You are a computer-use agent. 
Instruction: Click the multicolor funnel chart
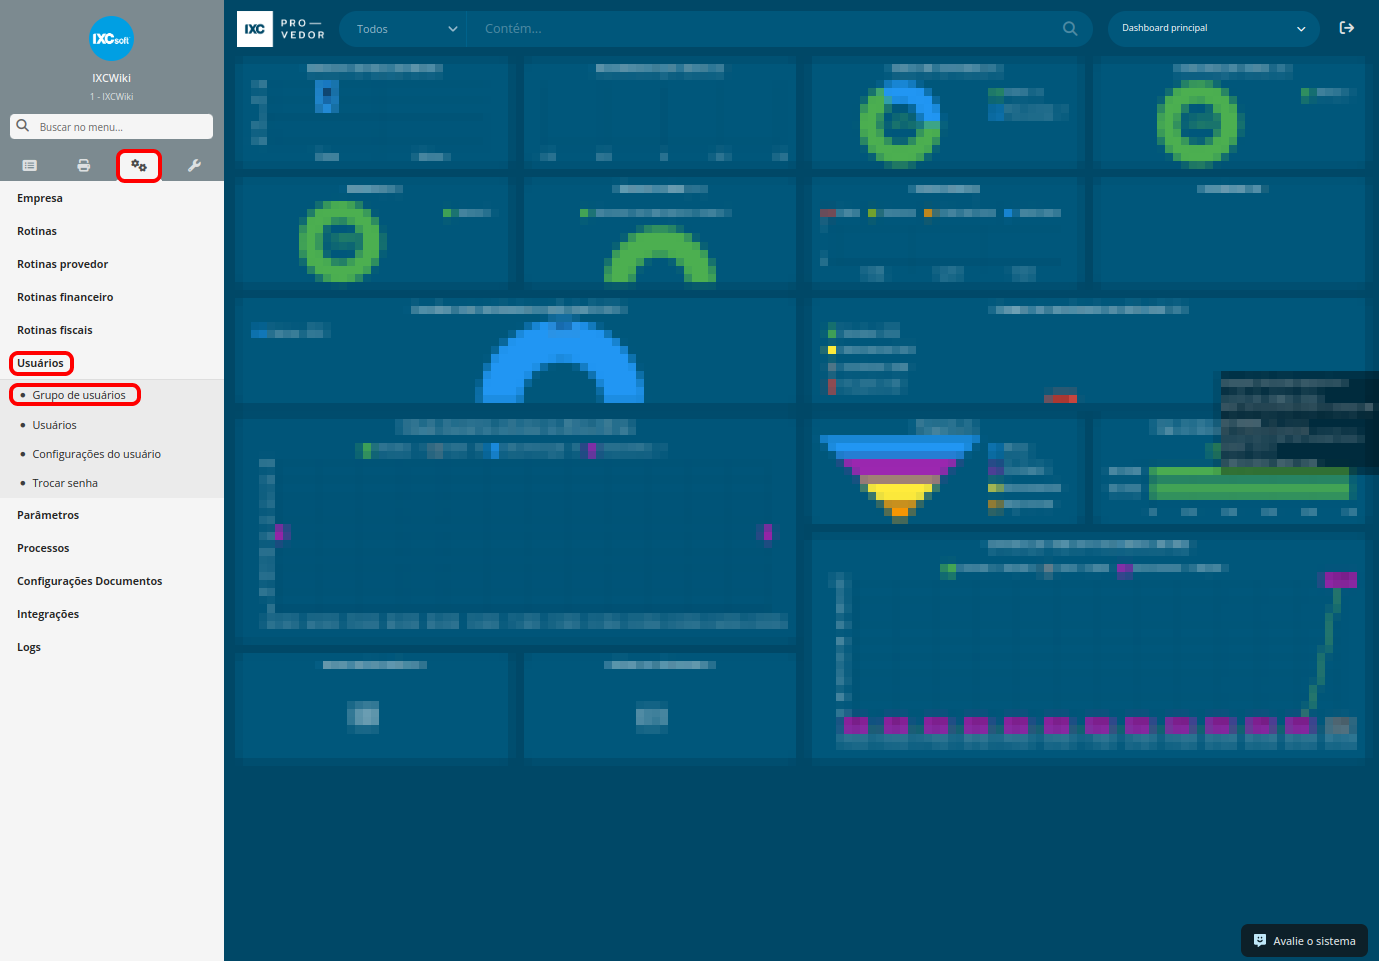(x=899, y=478)
